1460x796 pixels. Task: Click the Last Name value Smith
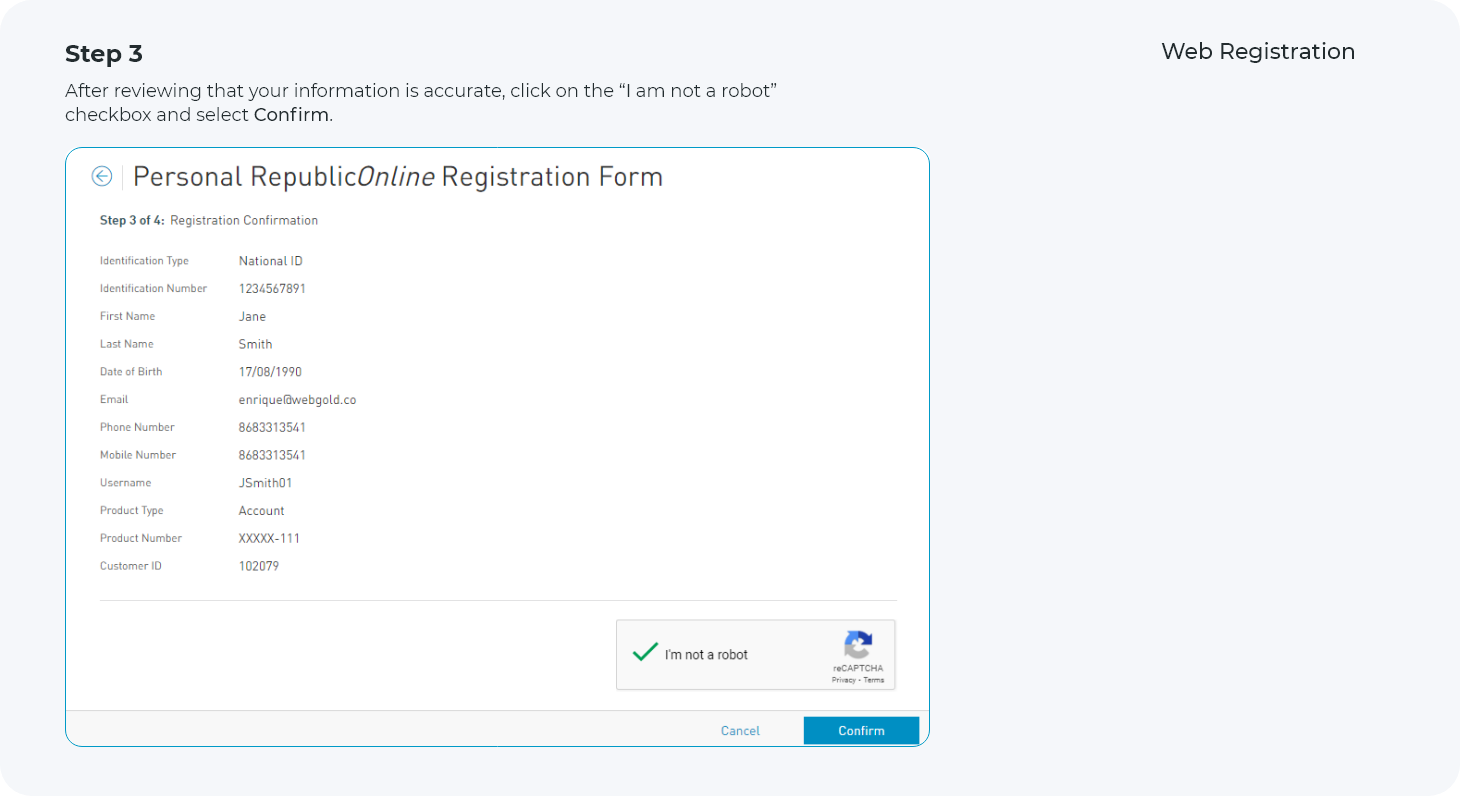(x=255, y=344)
